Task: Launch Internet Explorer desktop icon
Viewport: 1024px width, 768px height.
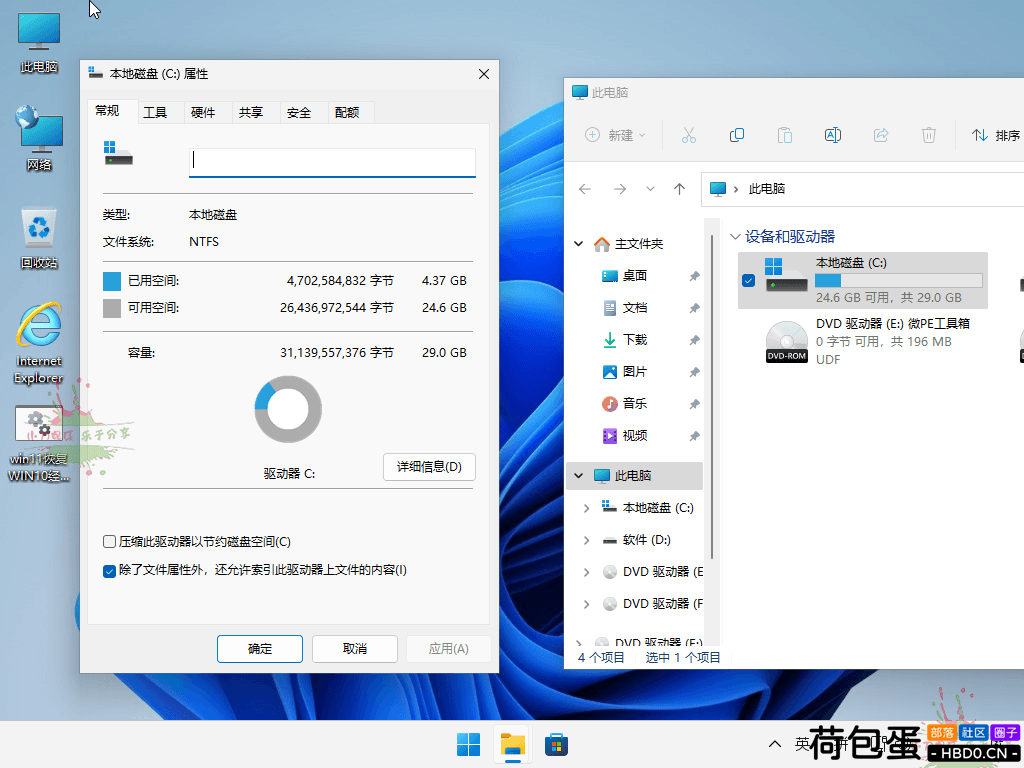Action: click(x=39, y=343)
